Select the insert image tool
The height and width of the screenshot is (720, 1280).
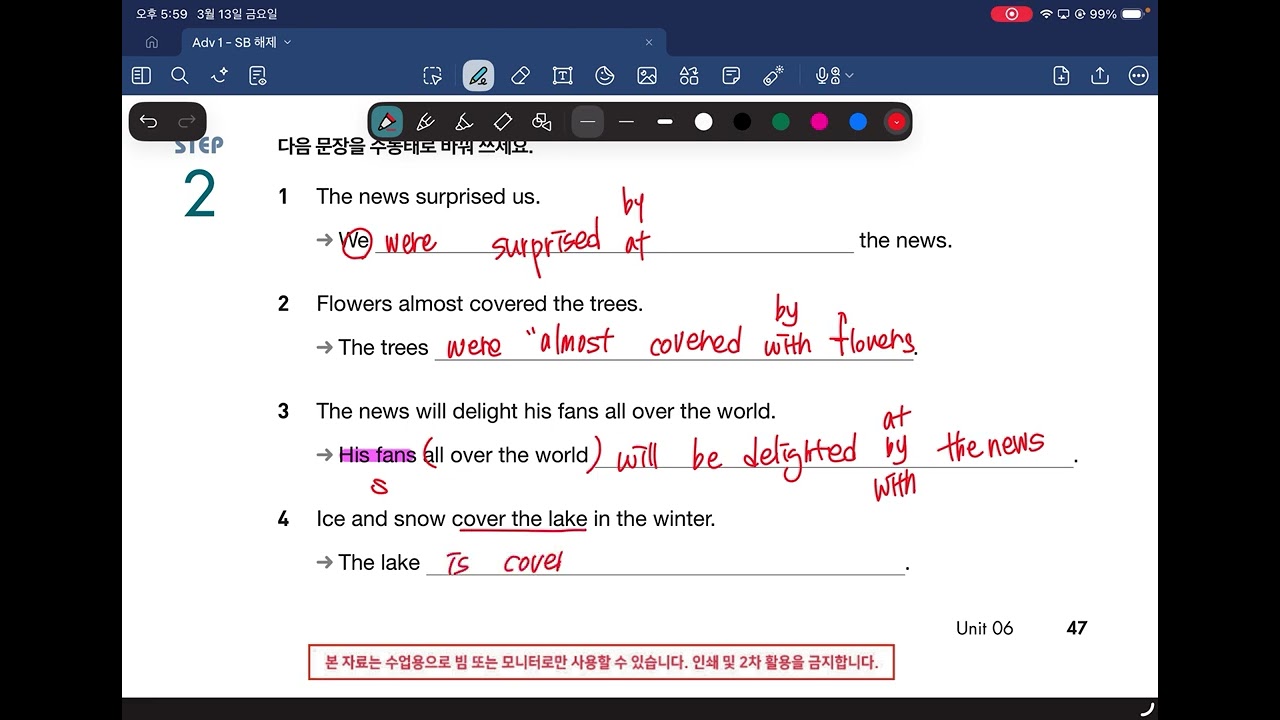[647, 75]
